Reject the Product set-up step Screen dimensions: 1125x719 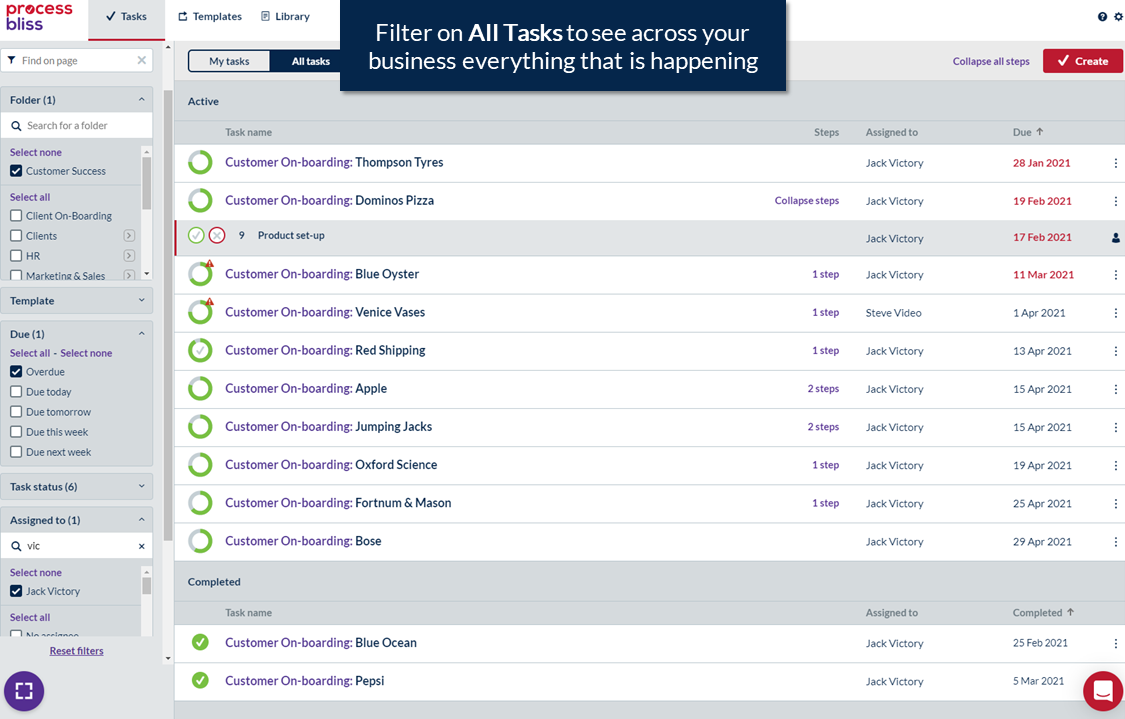[217, 236]
